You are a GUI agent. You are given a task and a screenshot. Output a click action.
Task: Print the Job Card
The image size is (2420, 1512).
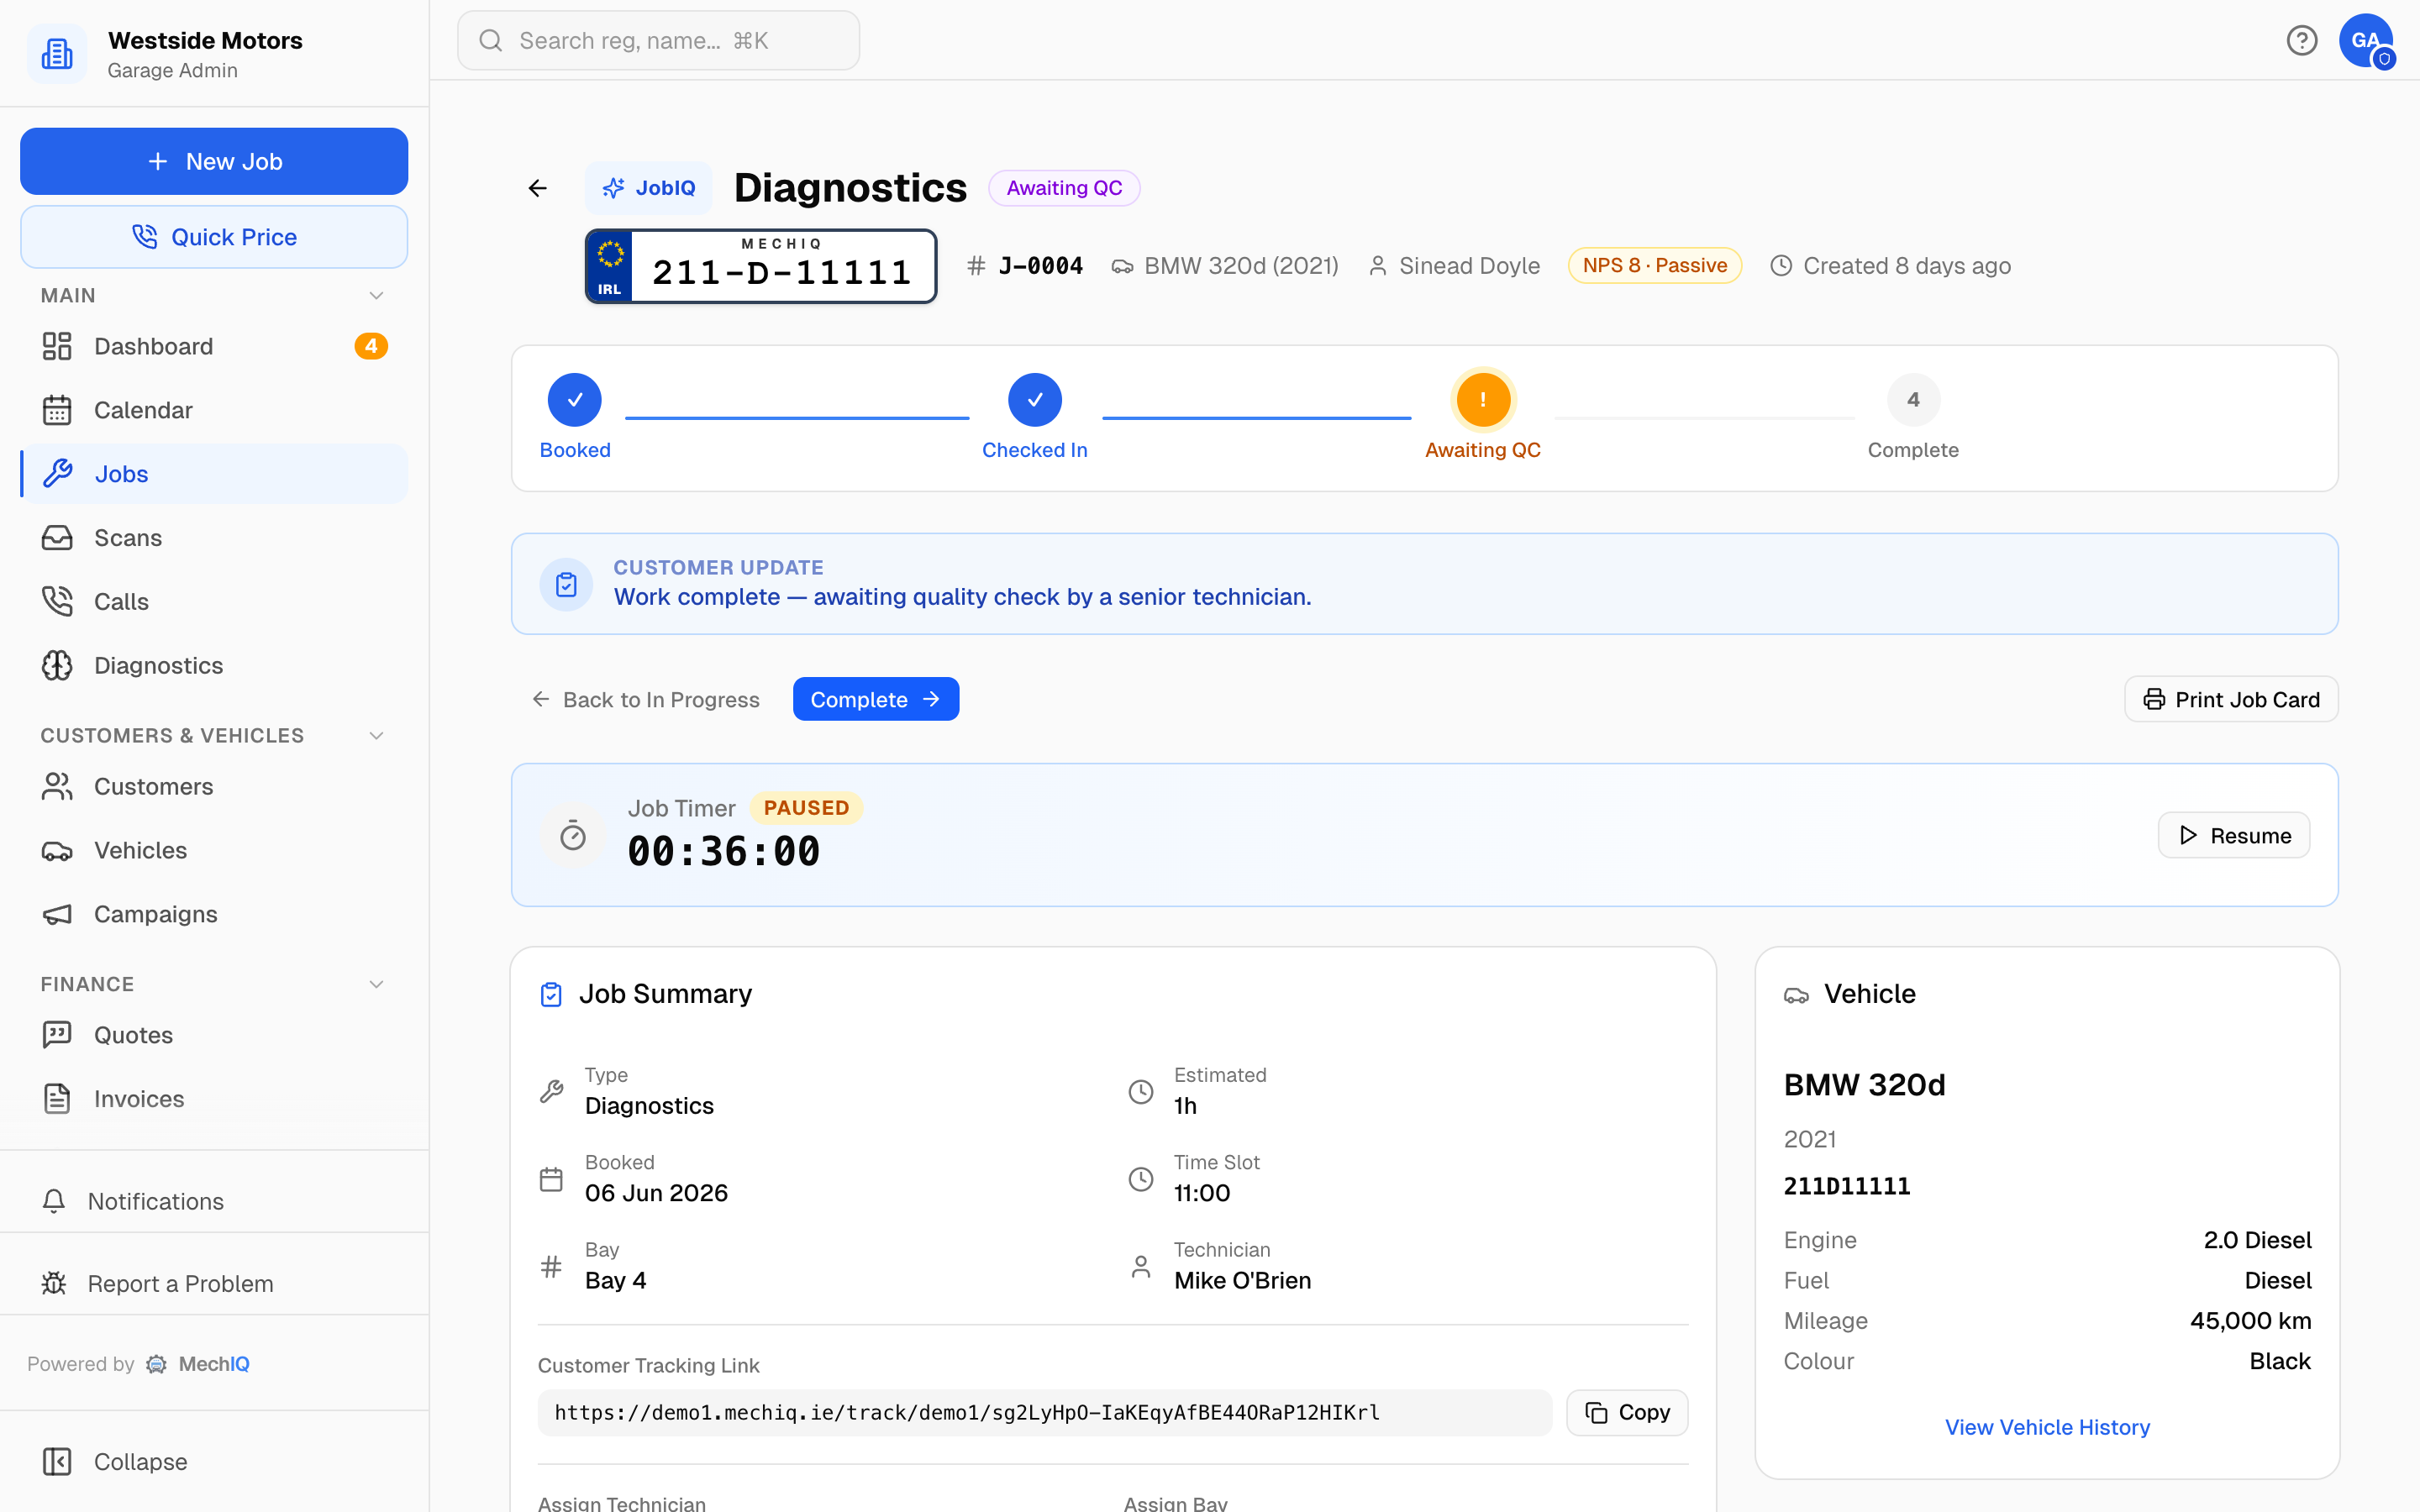2231,699
